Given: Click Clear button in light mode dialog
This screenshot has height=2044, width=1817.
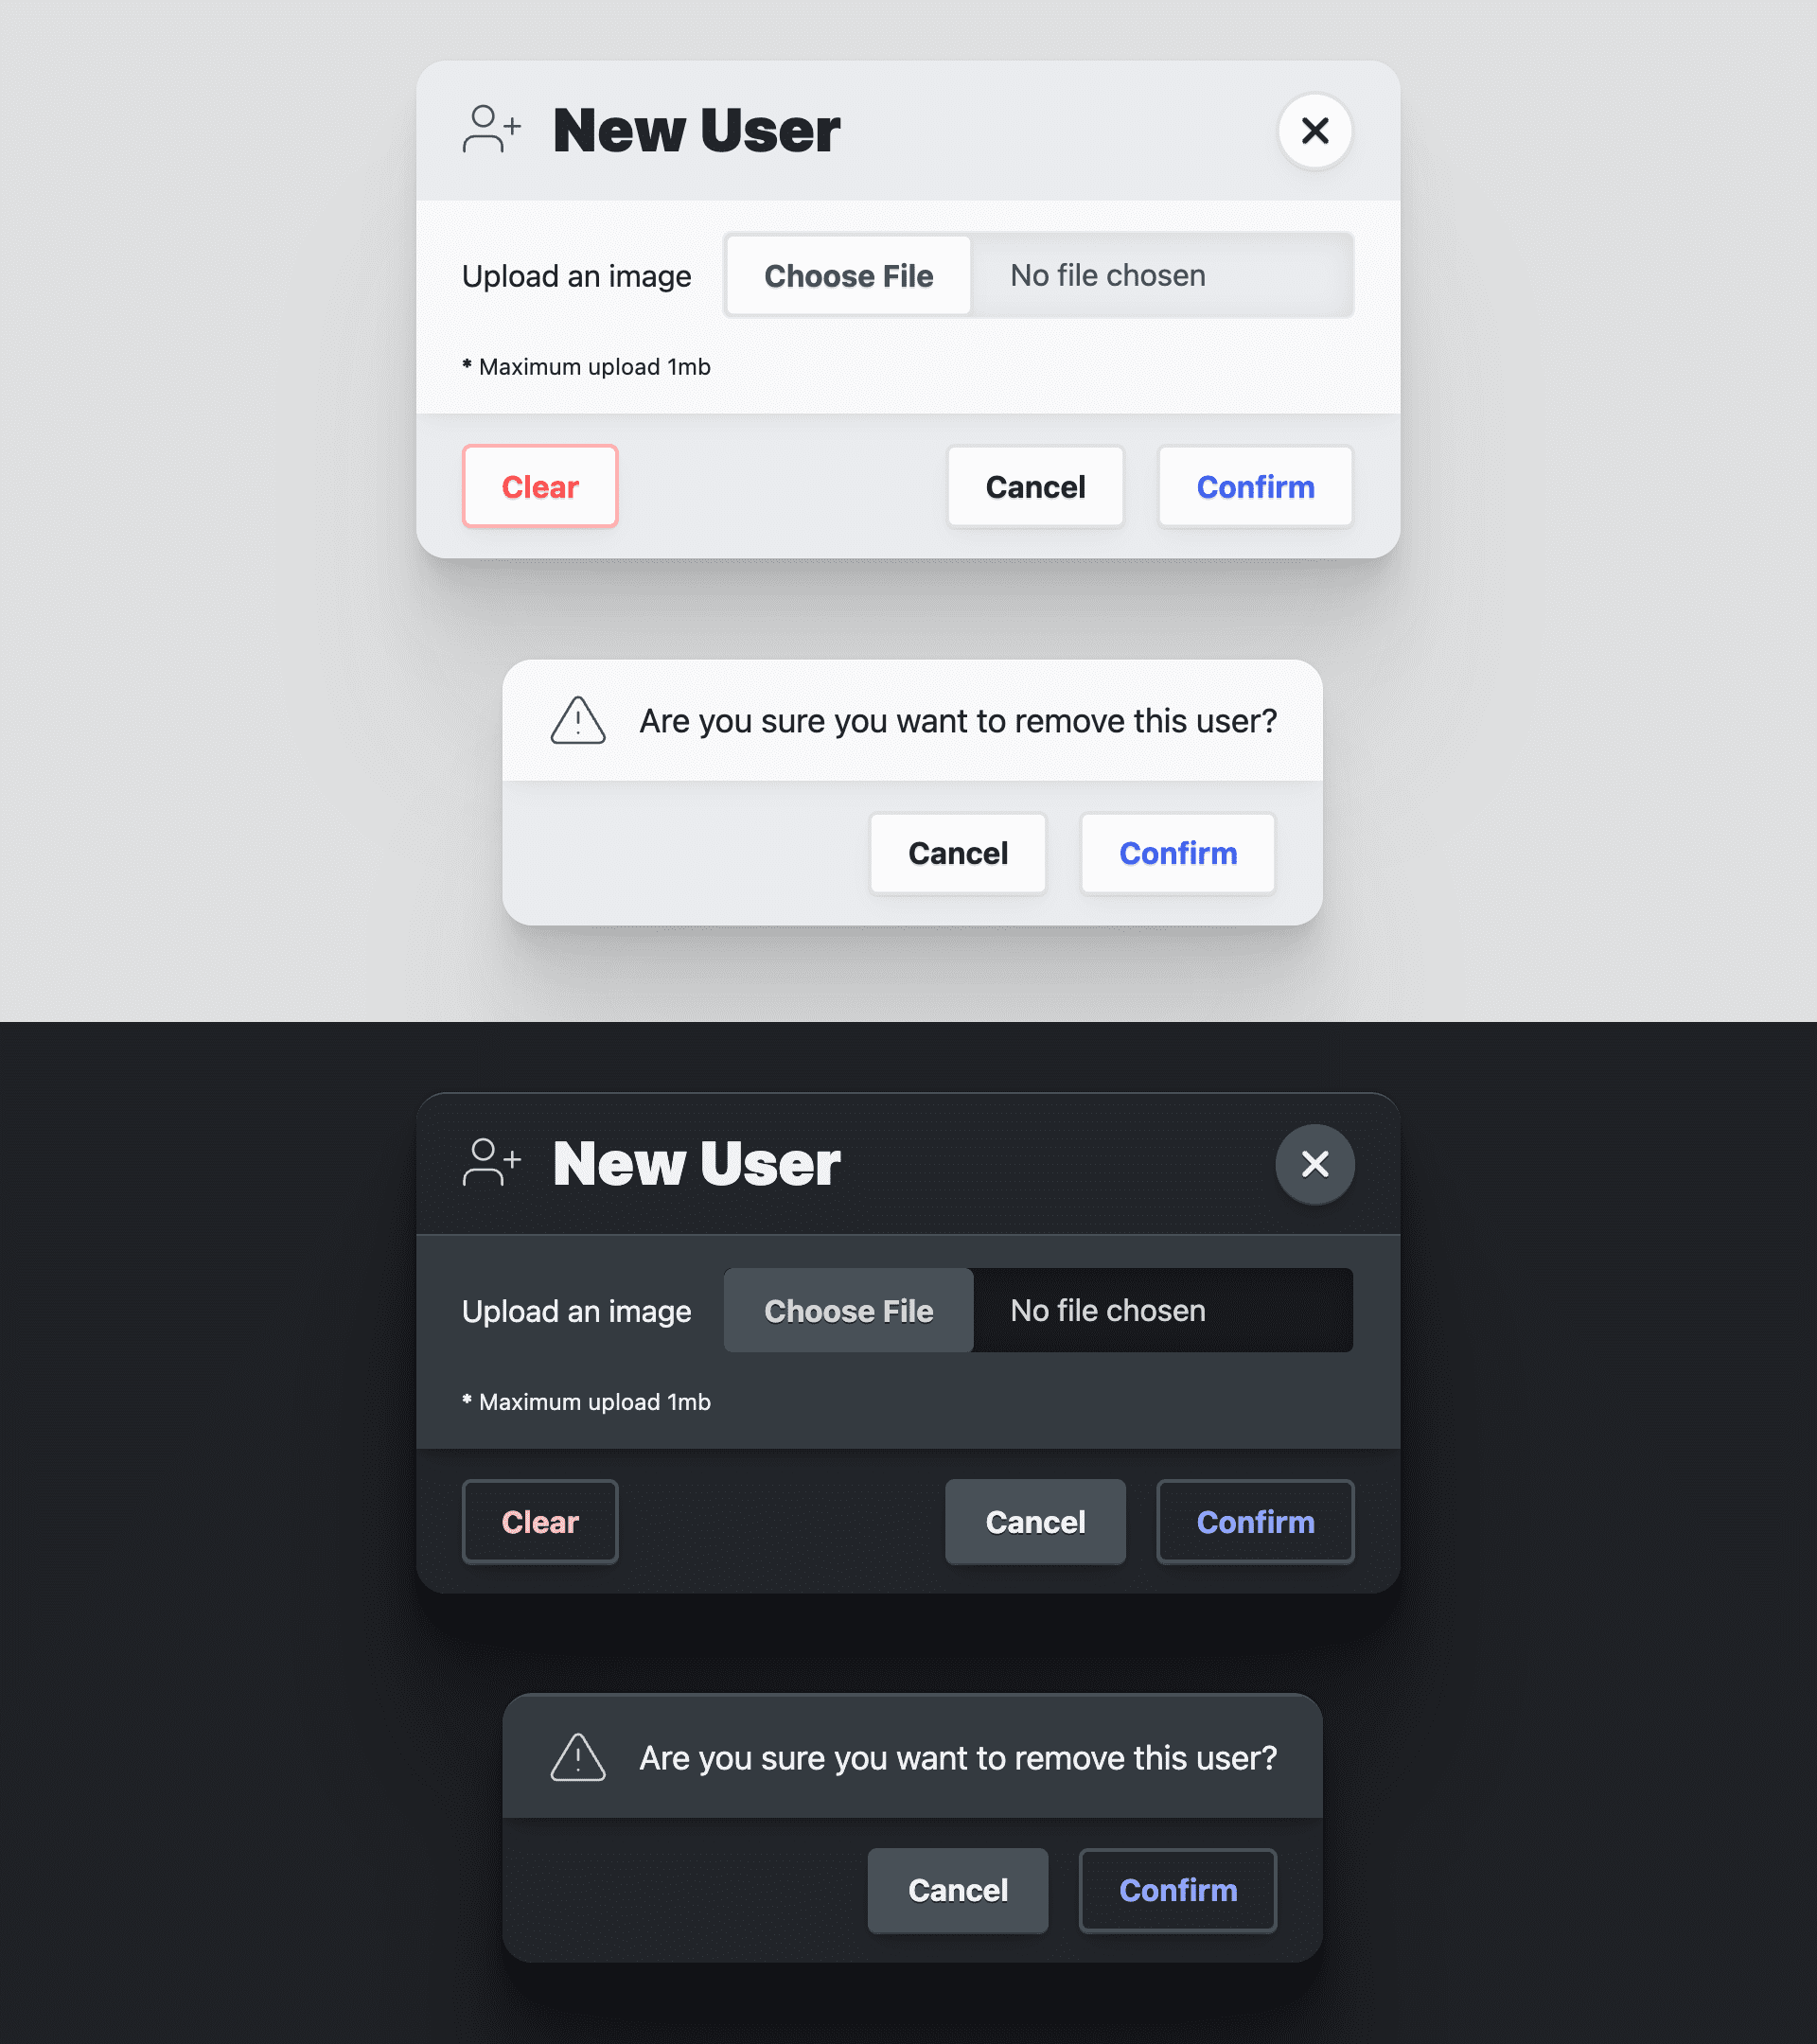Looking at the screenshot, I should (540, 485).
